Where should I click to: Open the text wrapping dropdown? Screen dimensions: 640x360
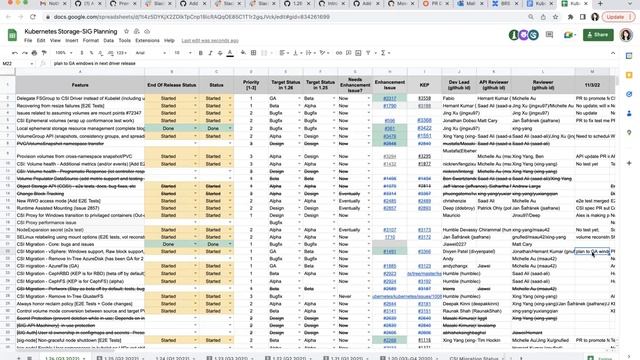coord(310,53)
